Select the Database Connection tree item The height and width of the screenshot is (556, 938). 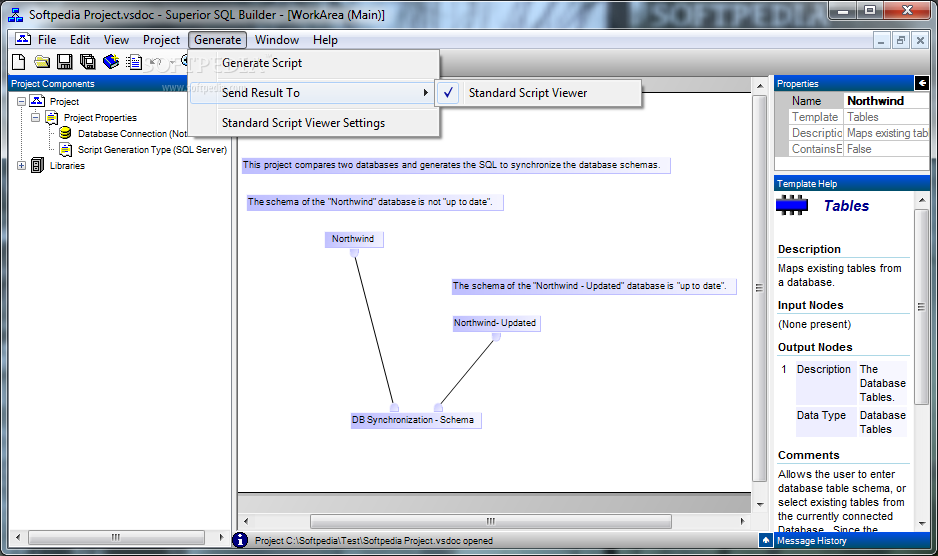[132, 133]
